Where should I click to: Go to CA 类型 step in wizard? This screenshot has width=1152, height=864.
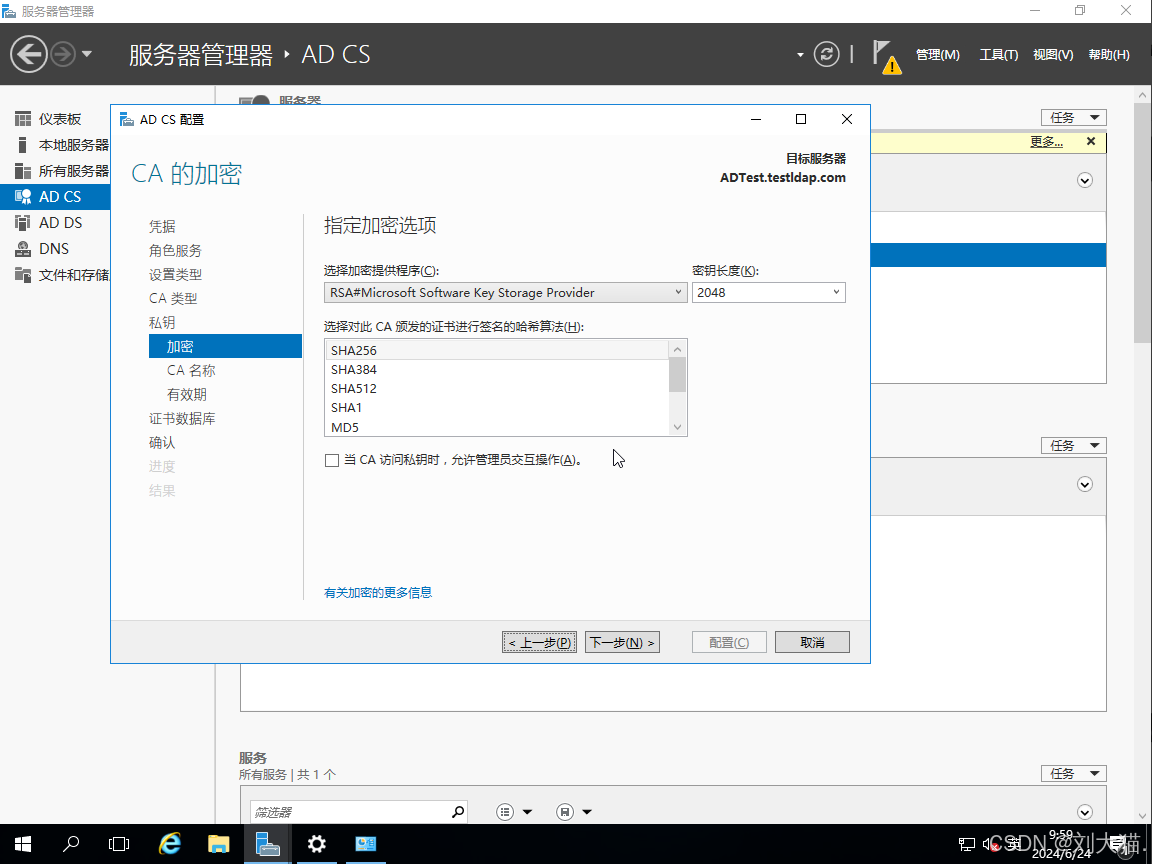173,298
